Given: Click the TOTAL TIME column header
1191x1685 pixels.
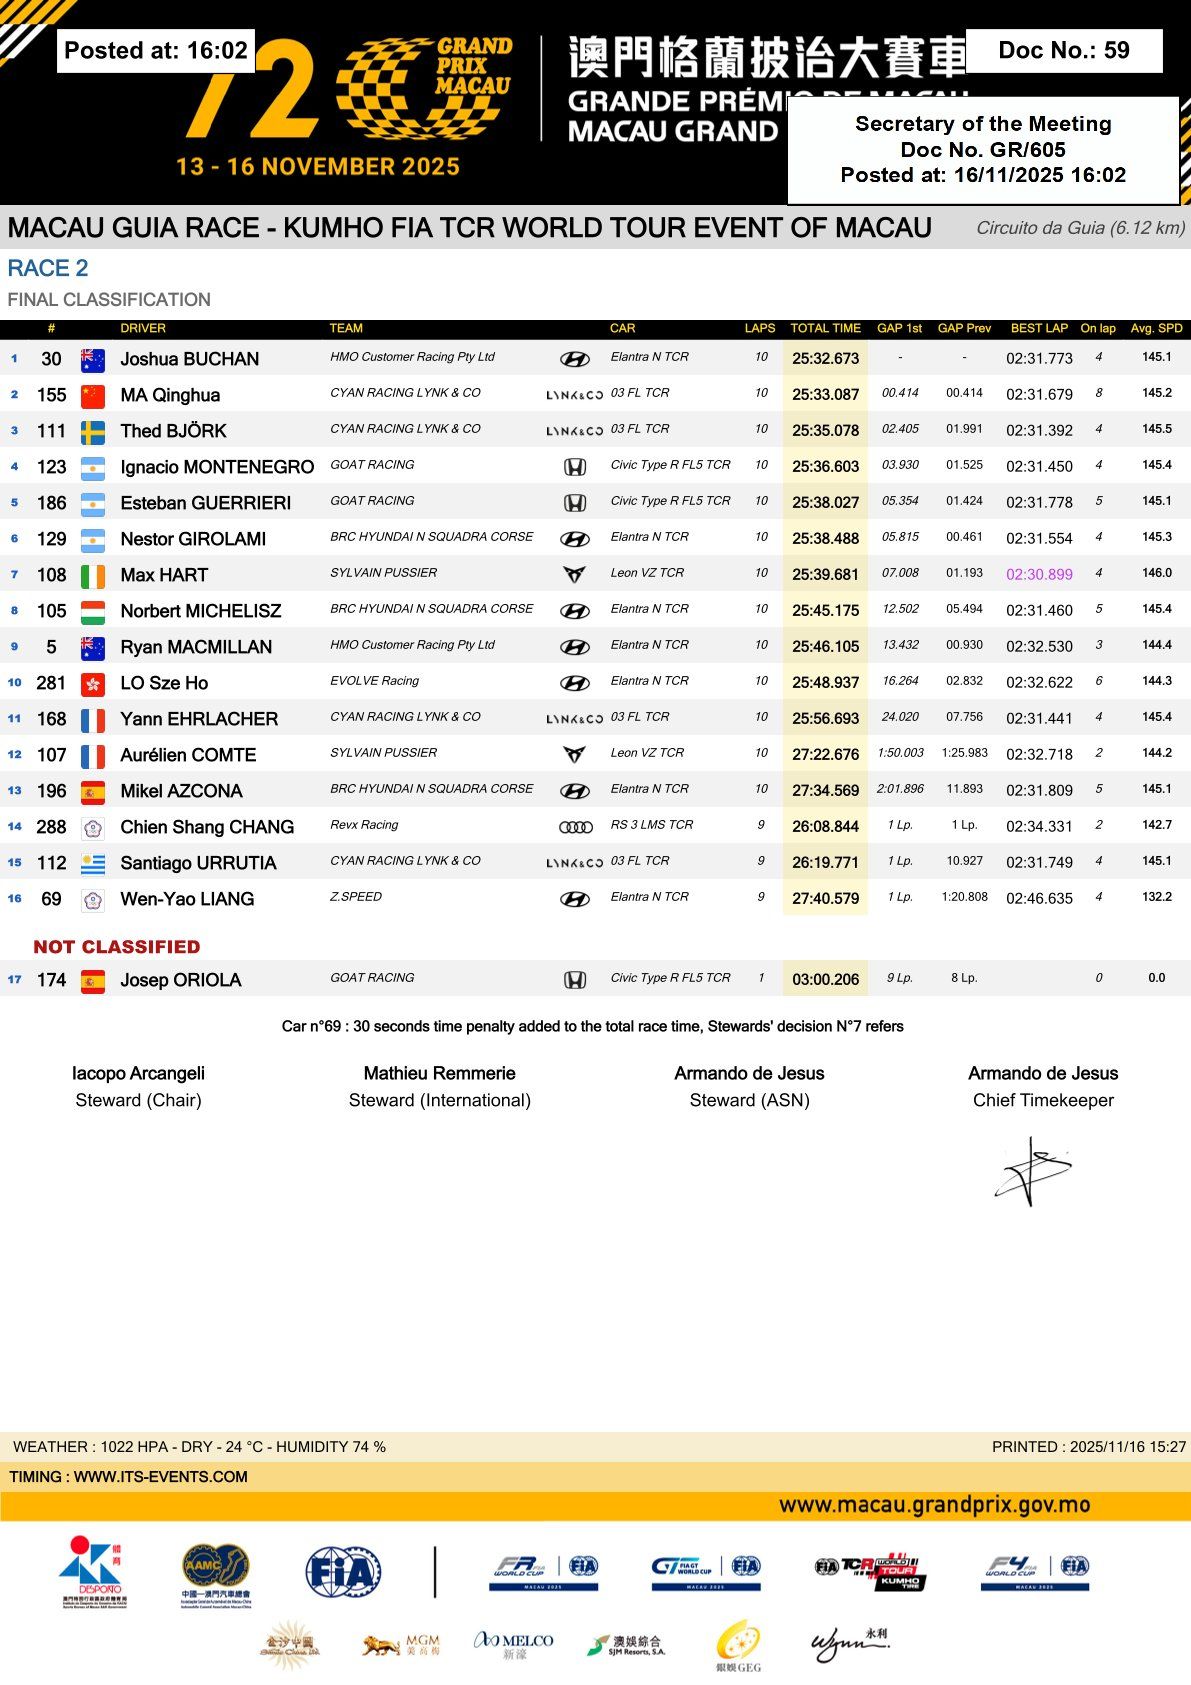Looking at the screenshot, I should pos(825,328).
